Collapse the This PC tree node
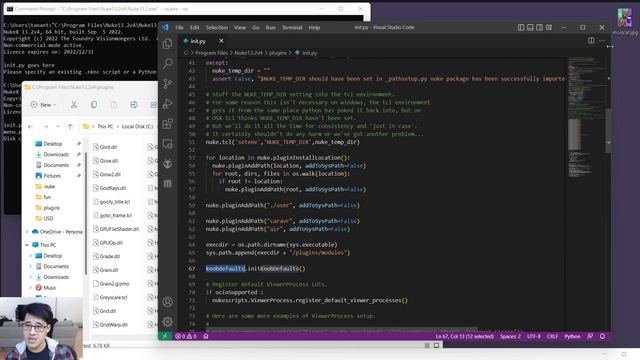 tap(27, 245)
